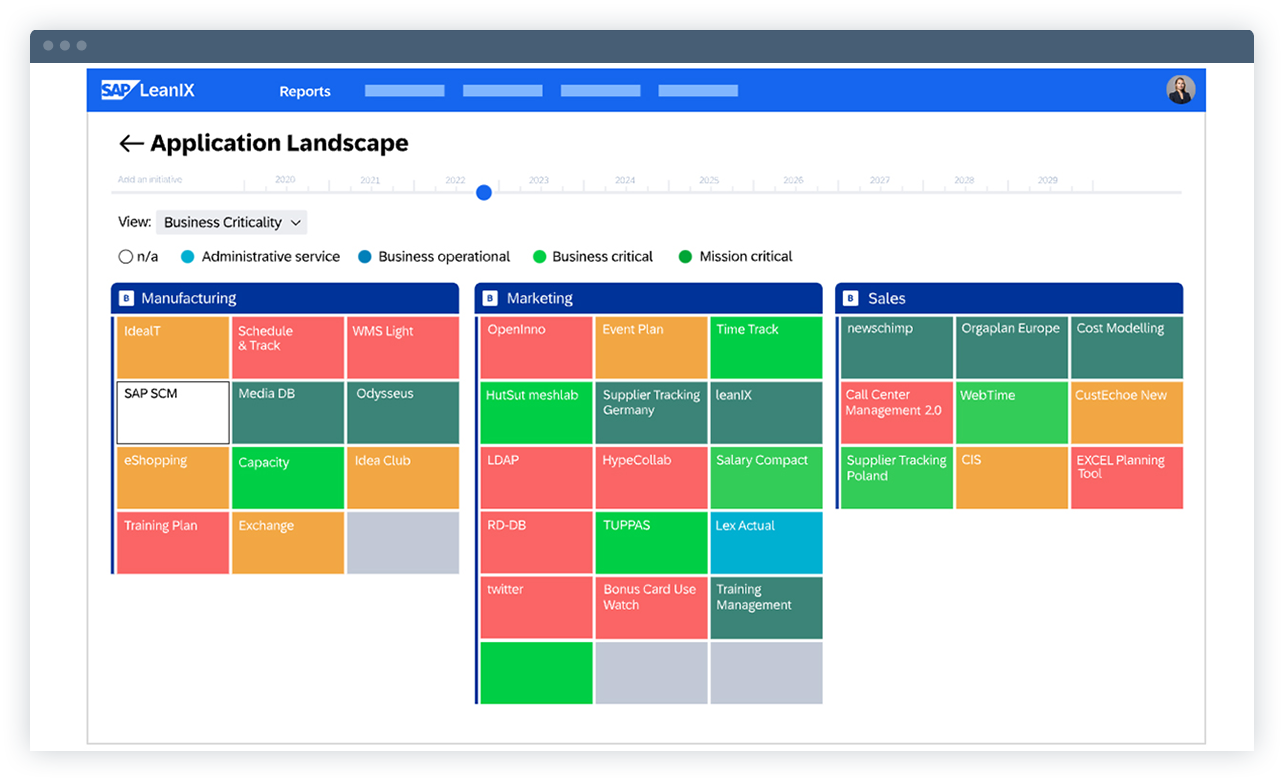Toggle the Mission critical legend indicator
1284x780 pixels.
tap(685, 256)
